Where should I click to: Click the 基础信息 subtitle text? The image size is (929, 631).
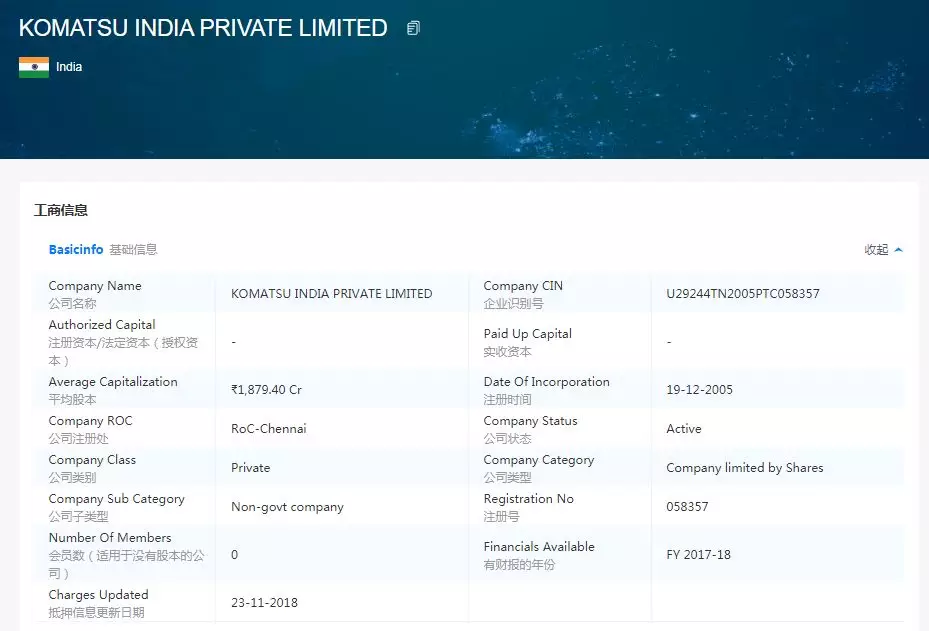click(133, 249)
